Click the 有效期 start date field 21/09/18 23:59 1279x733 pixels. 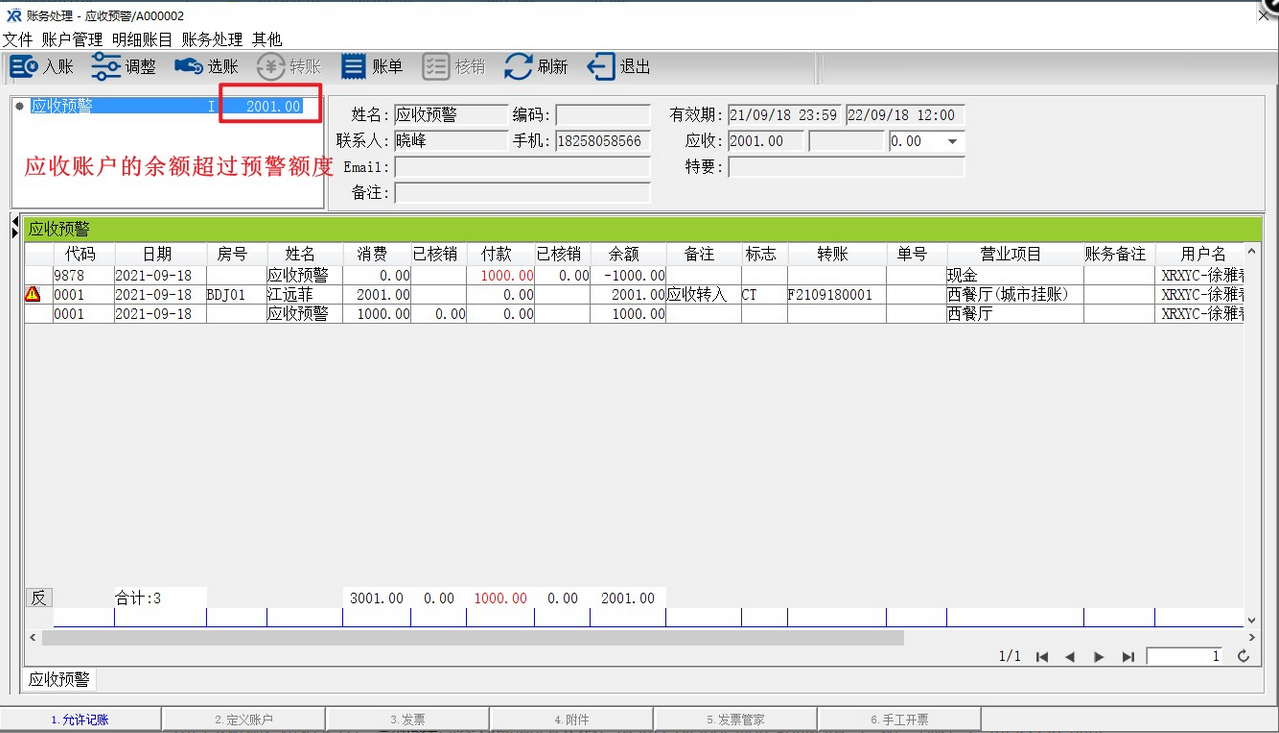point(785,115)
